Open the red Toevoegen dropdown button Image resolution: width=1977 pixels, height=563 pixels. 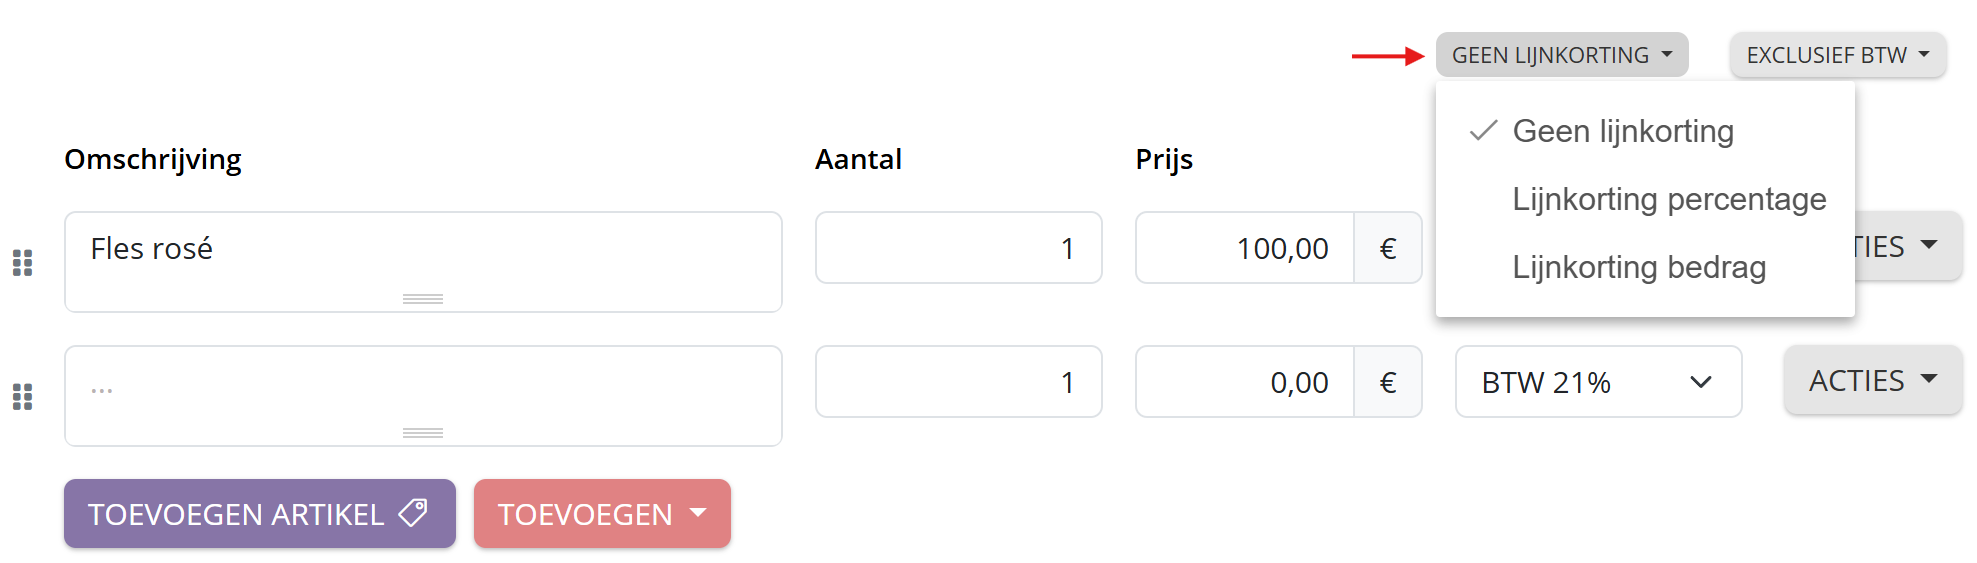coord(602,514)
